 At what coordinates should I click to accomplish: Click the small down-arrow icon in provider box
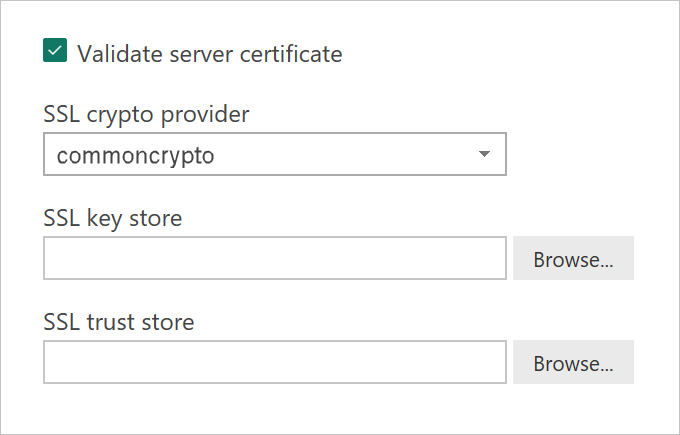484,155
